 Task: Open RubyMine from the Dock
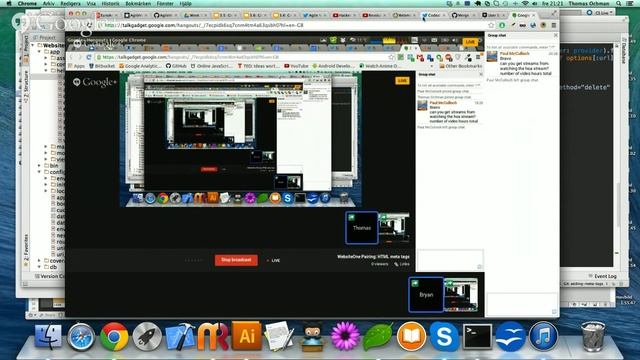(213, 337)
